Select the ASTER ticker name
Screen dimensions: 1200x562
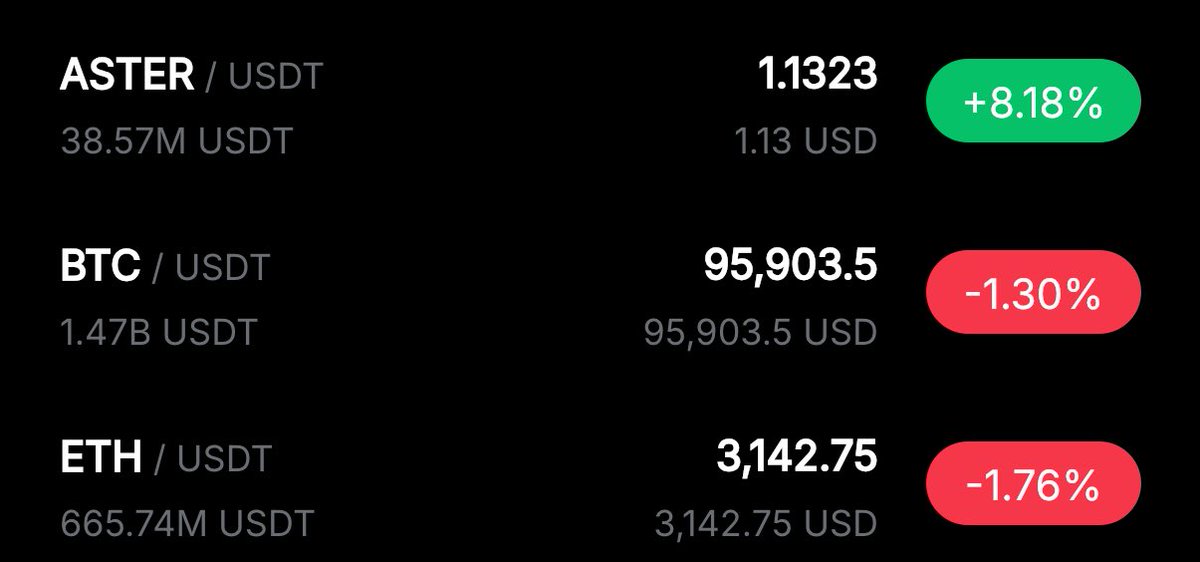point(127,76)
